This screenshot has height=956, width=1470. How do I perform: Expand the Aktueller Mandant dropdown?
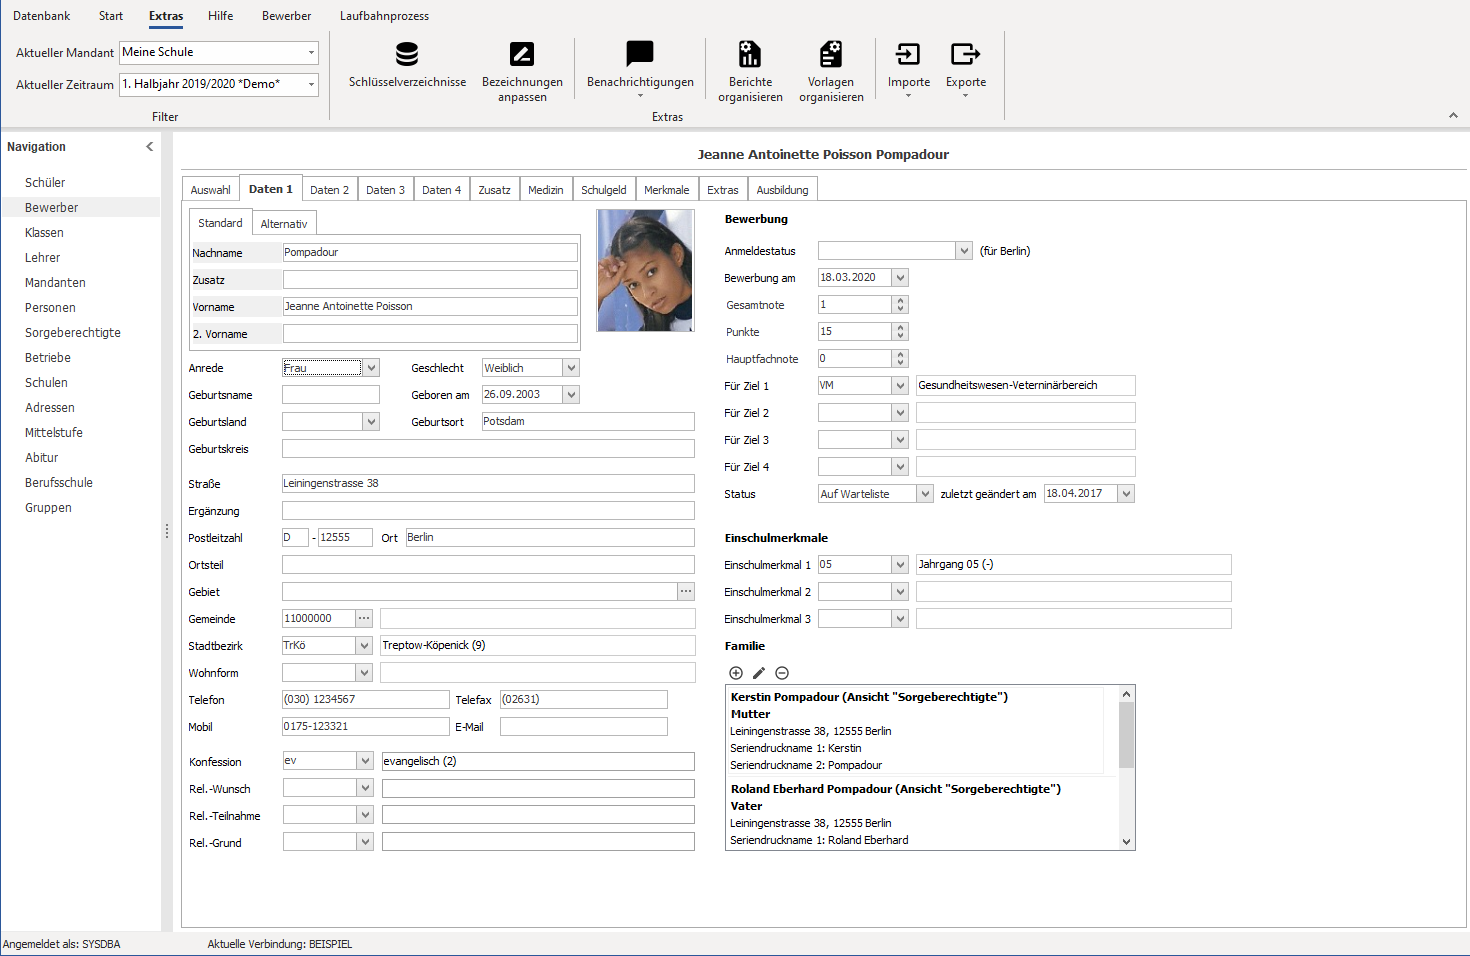point(311,52)
